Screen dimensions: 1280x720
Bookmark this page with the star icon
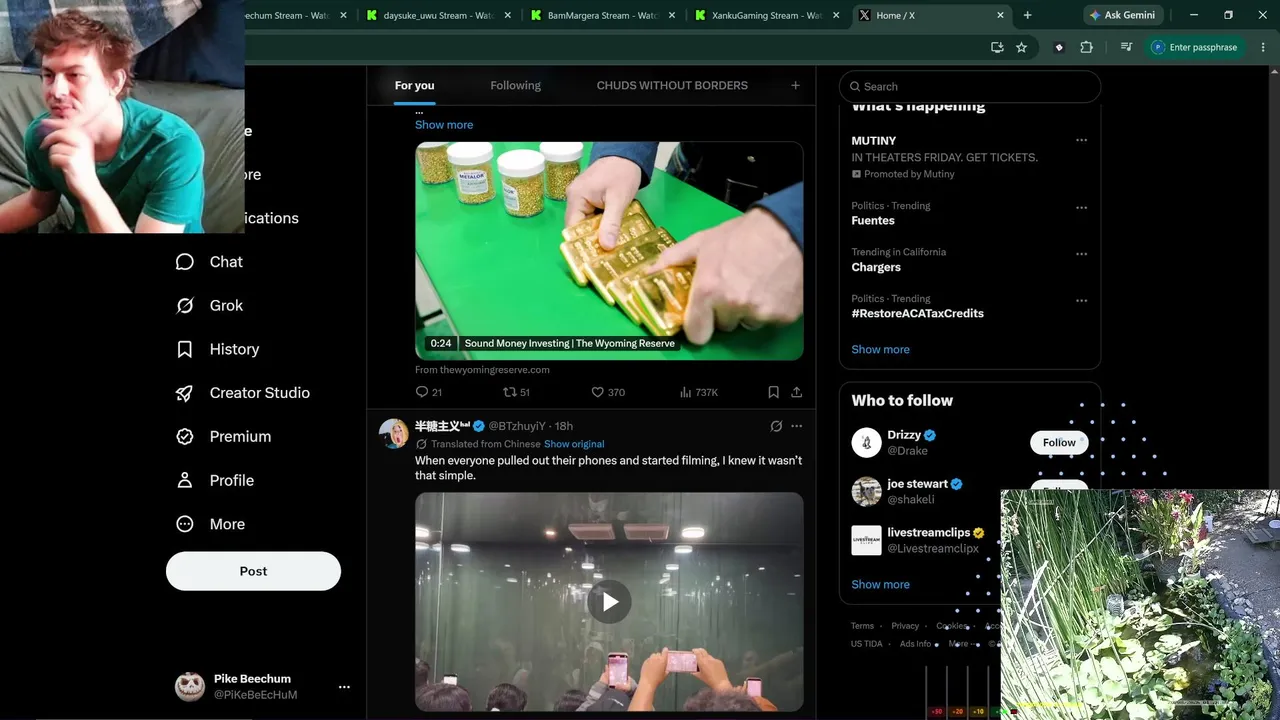pyautogui.click(x=1021, y=47)
